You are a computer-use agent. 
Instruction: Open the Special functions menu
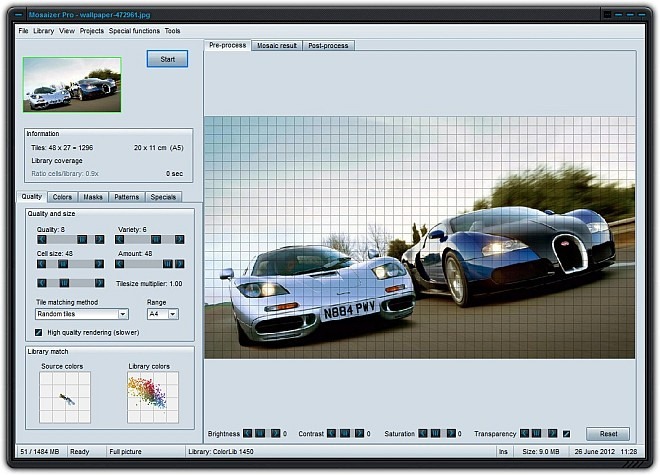pyautogui.click(x=134, y=31)
